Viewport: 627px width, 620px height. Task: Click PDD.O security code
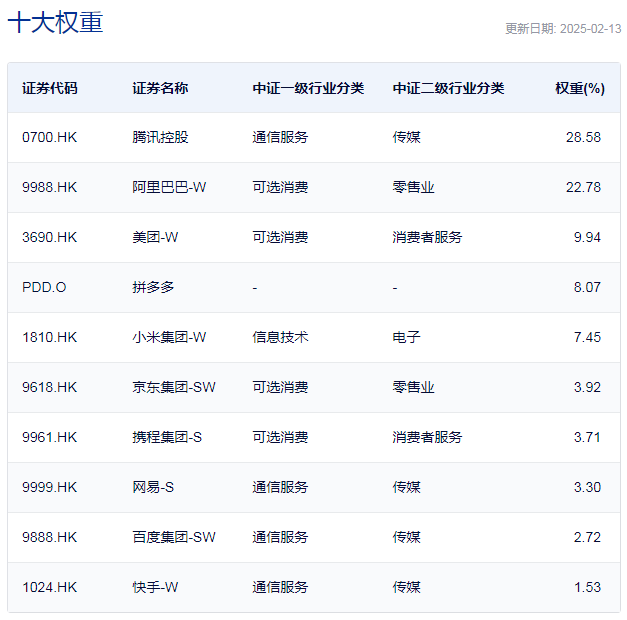tap(44, 287)
